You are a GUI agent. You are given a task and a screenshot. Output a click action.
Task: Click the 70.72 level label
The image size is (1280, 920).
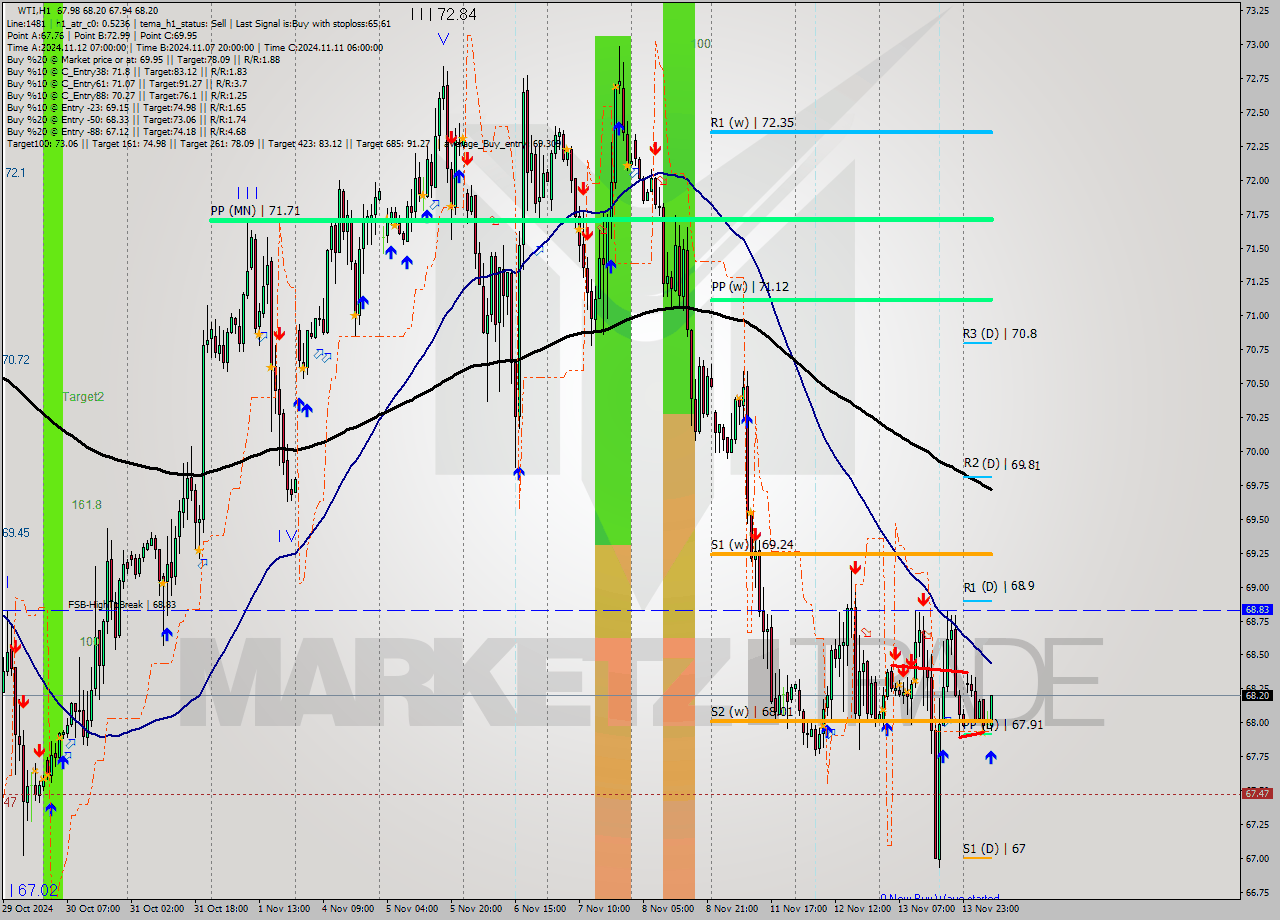pyautogui.click(x=16, y=359)
